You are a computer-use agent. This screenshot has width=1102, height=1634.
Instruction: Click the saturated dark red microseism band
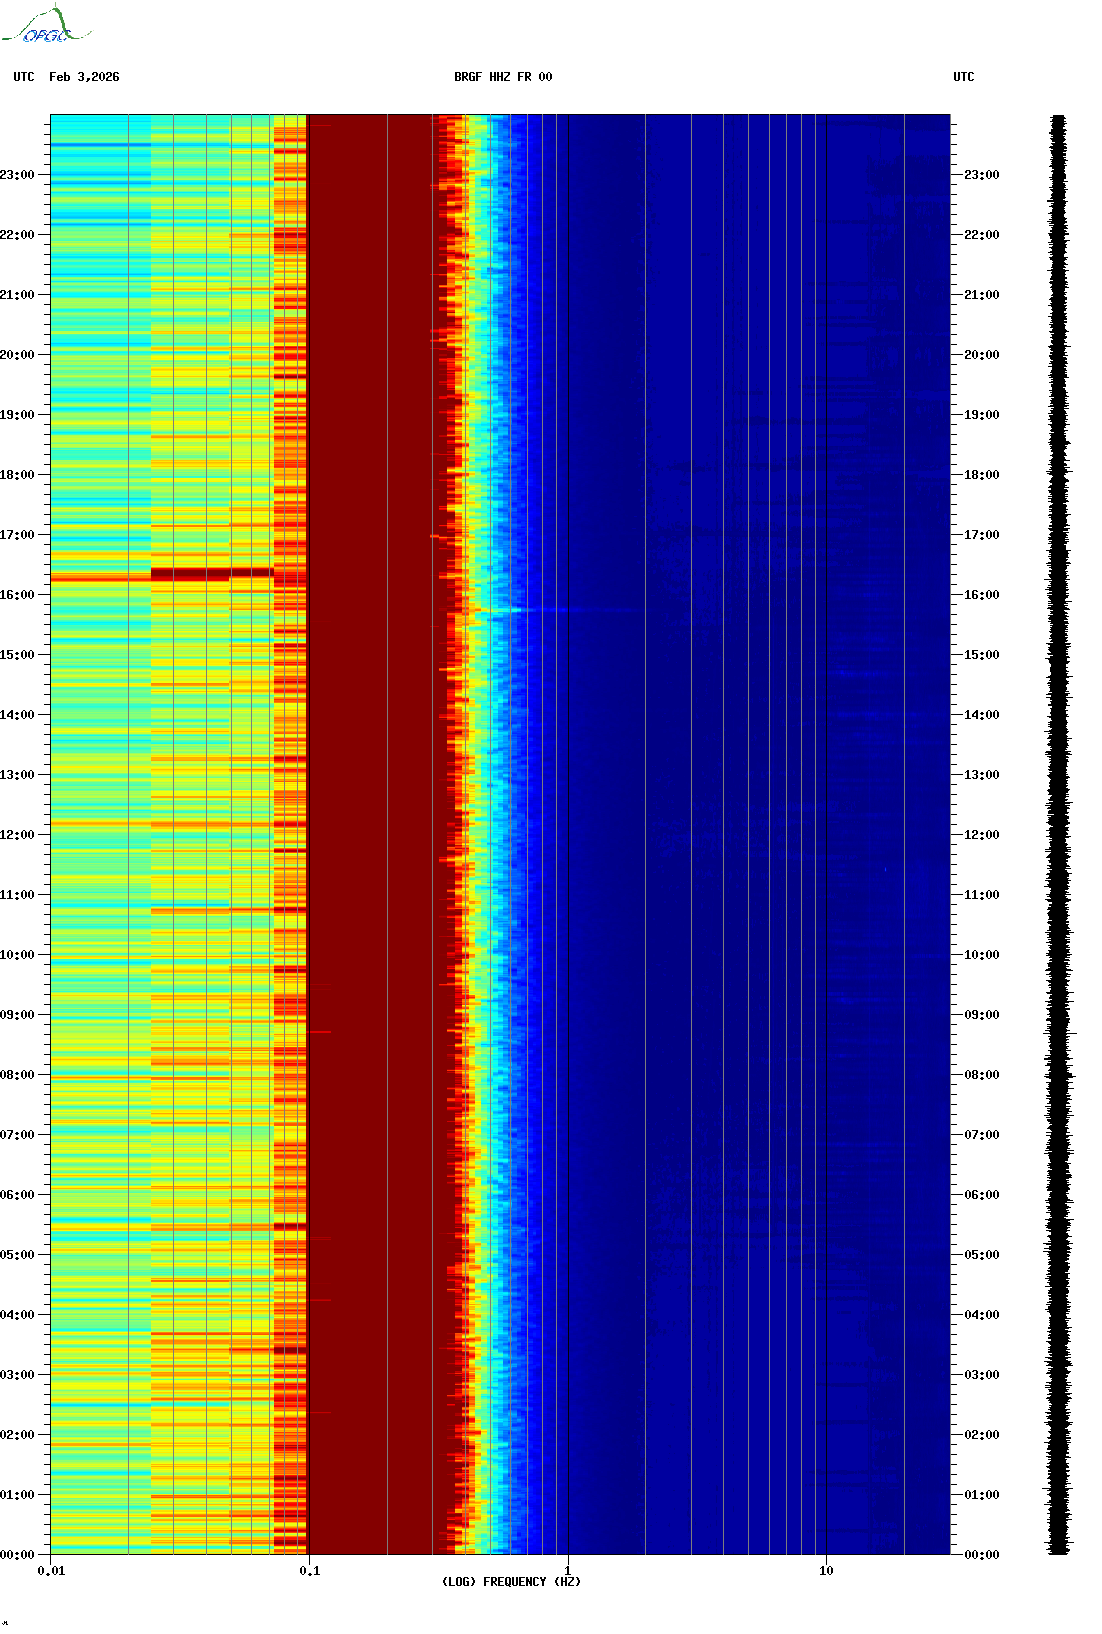(x=370, y=835)
